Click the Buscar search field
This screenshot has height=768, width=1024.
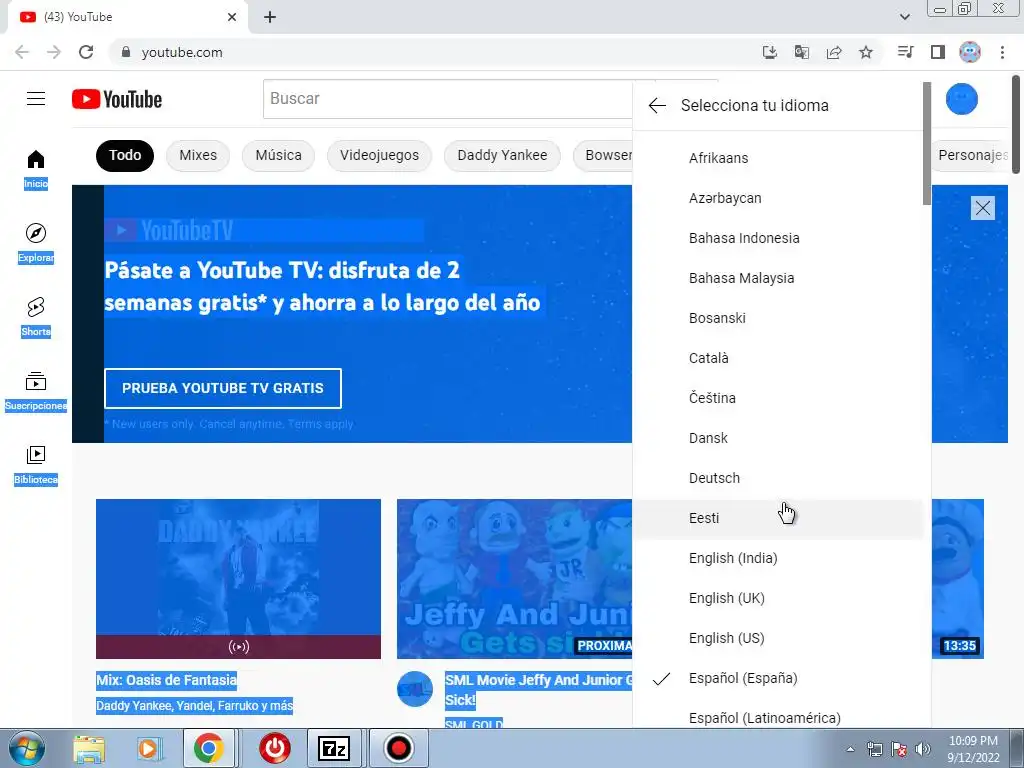tap(447, 99)
